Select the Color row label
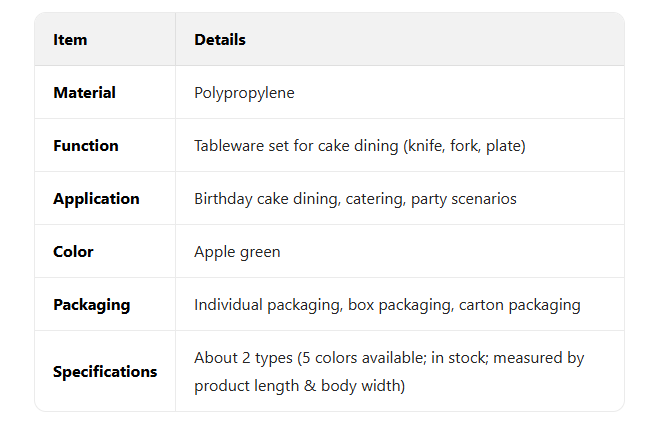 73,252
